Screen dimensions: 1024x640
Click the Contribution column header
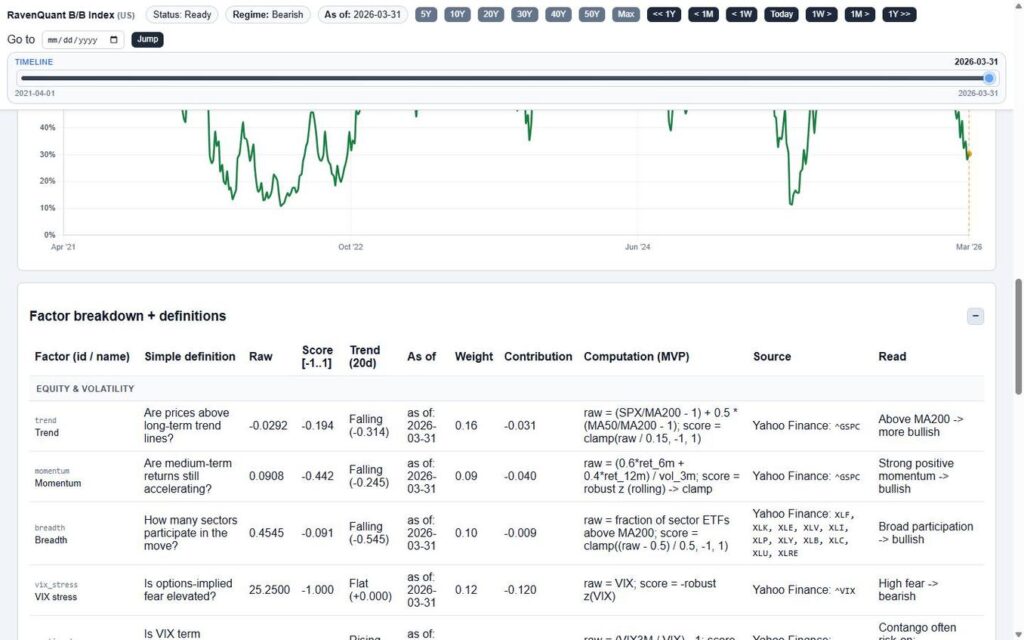point(538,357)
